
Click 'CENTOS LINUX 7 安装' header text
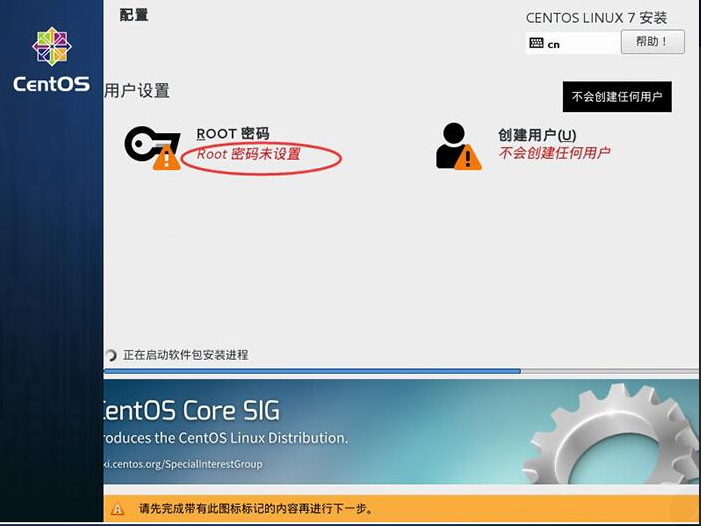point(596,18)
